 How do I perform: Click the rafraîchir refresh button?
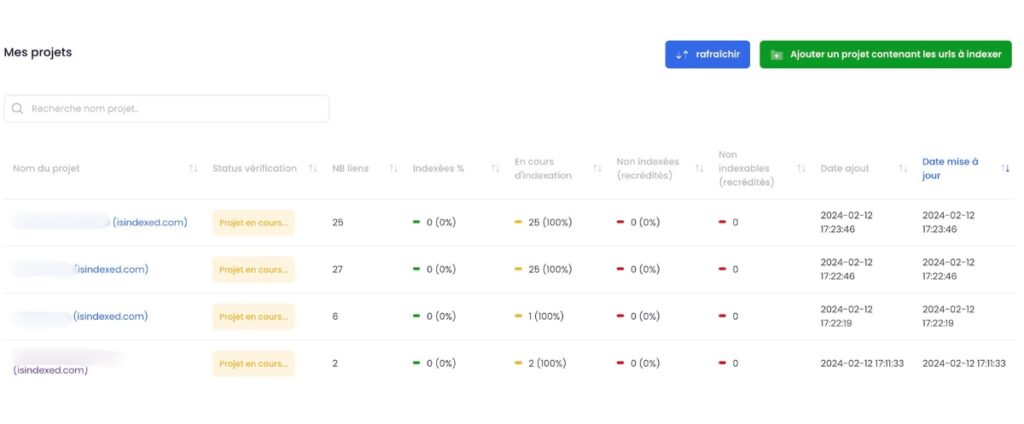tap(707, 54)
